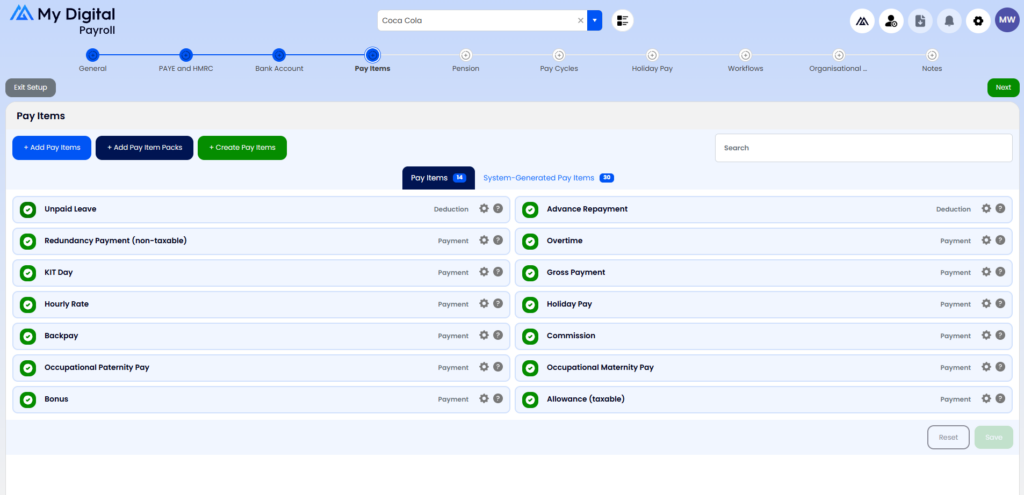Click the green Next button
1024x495 pixels.
1003,88
